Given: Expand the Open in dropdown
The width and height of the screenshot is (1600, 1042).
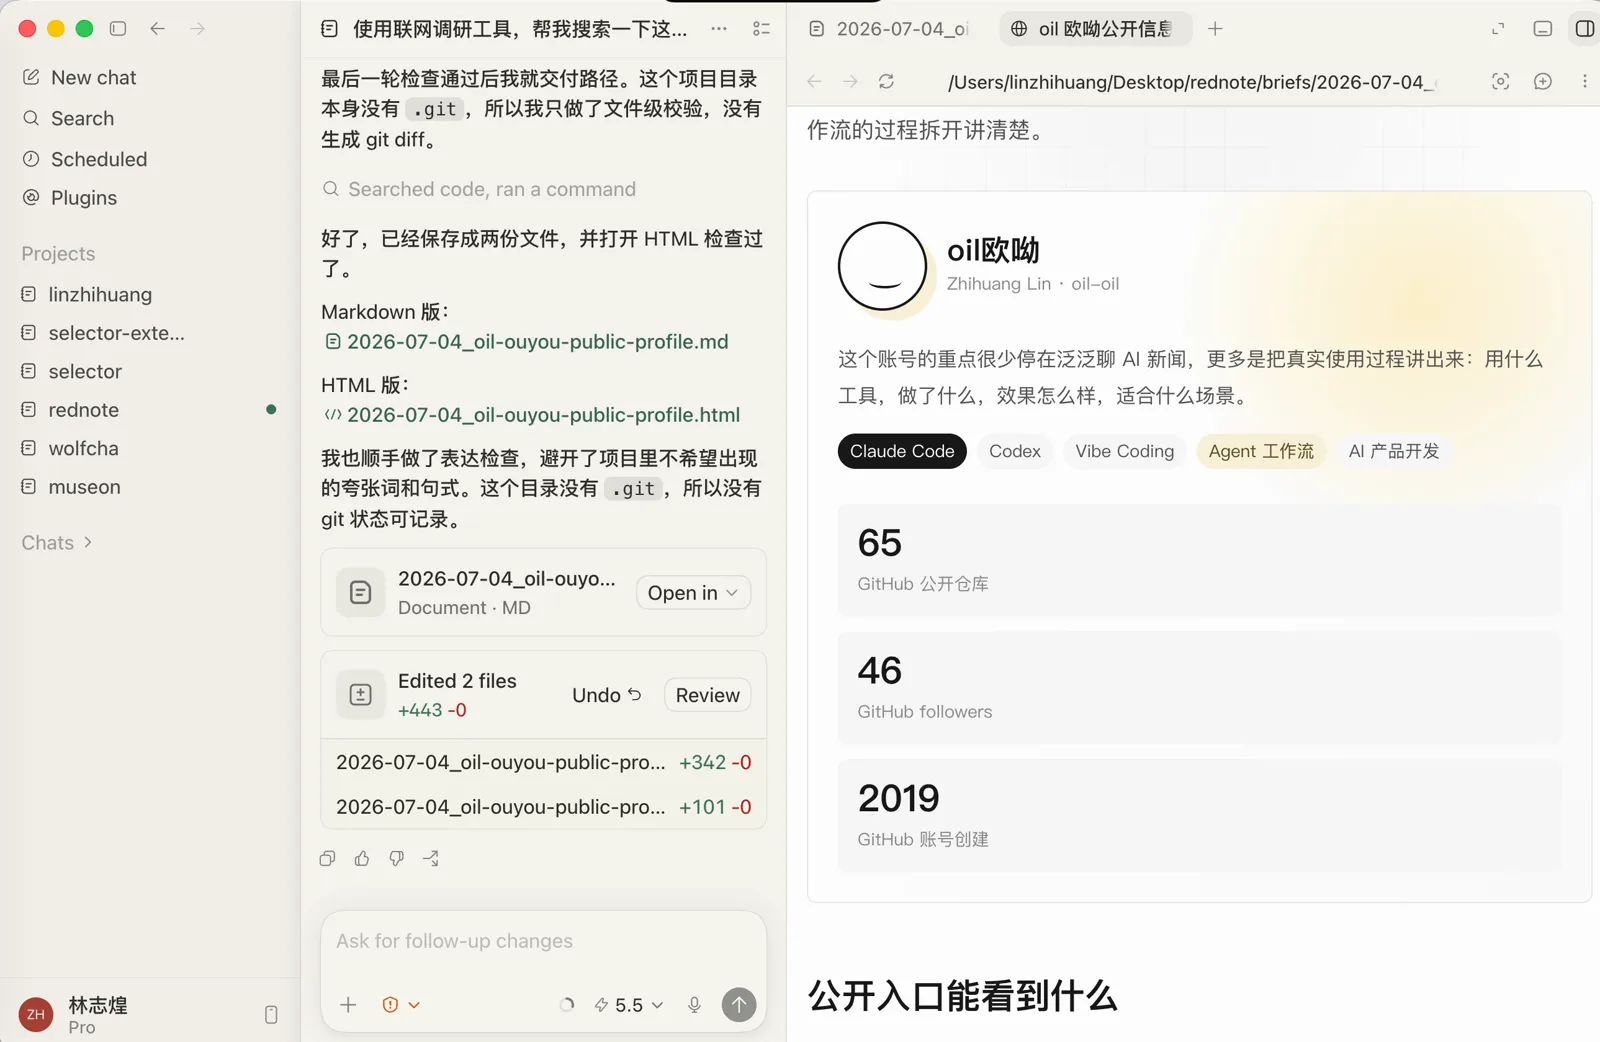Looking at the screenshot, I should (693, 593).
